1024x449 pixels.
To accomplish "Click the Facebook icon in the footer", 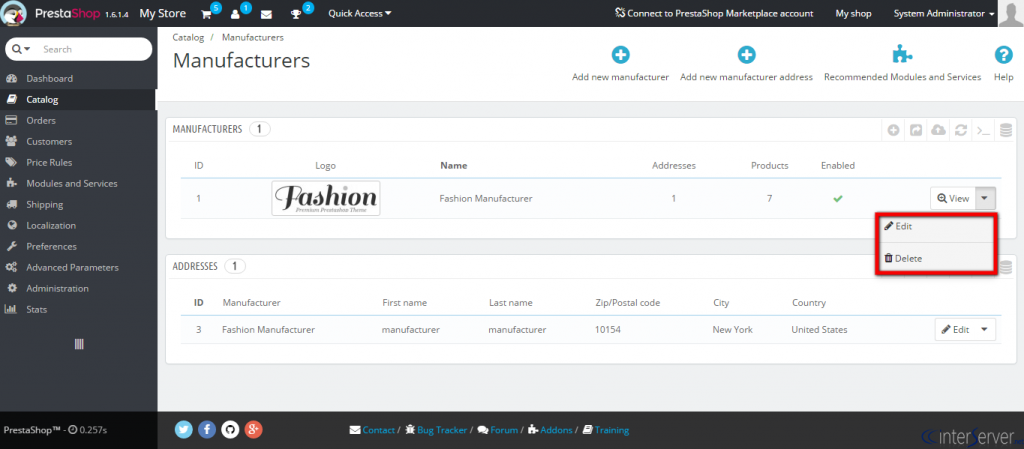I will pyautogui.click(x=206, y=429).
